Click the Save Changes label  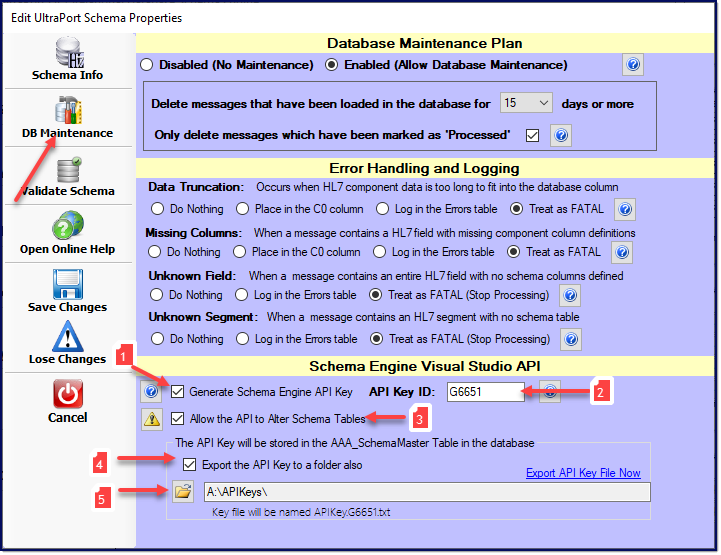(68, 307)
